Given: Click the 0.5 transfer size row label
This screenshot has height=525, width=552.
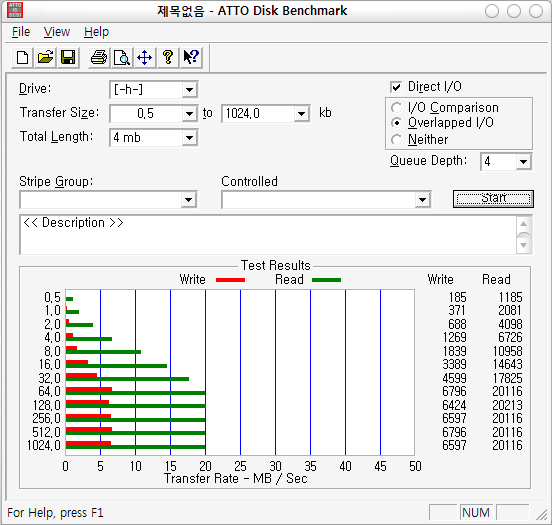Looking at the screenshot, I should click(52, 297).
